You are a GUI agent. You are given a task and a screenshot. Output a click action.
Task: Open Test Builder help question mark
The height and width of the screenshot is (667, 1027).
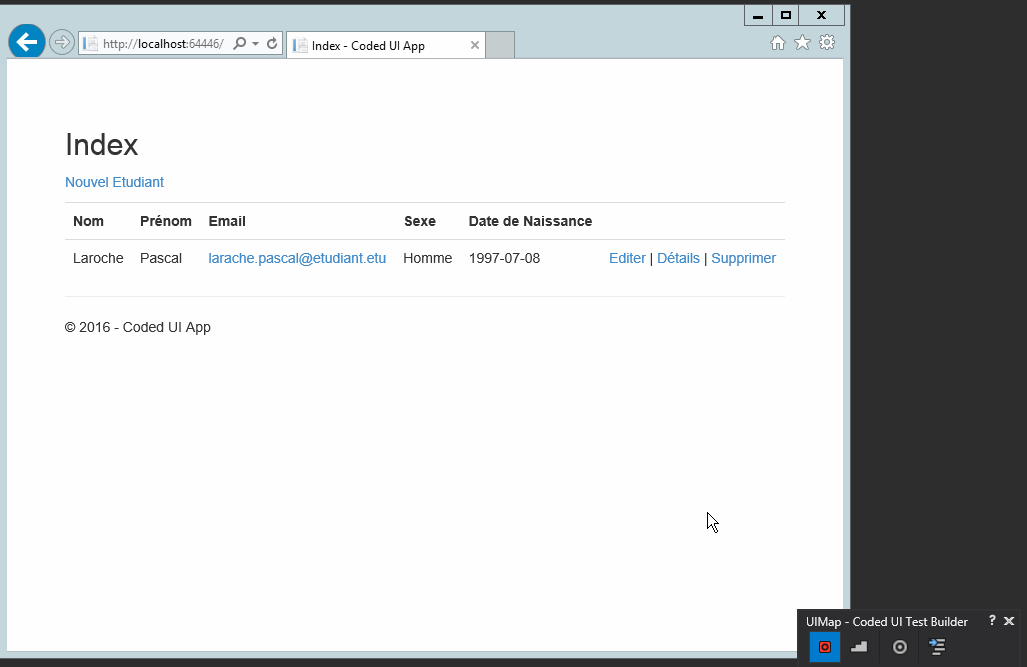992,621
